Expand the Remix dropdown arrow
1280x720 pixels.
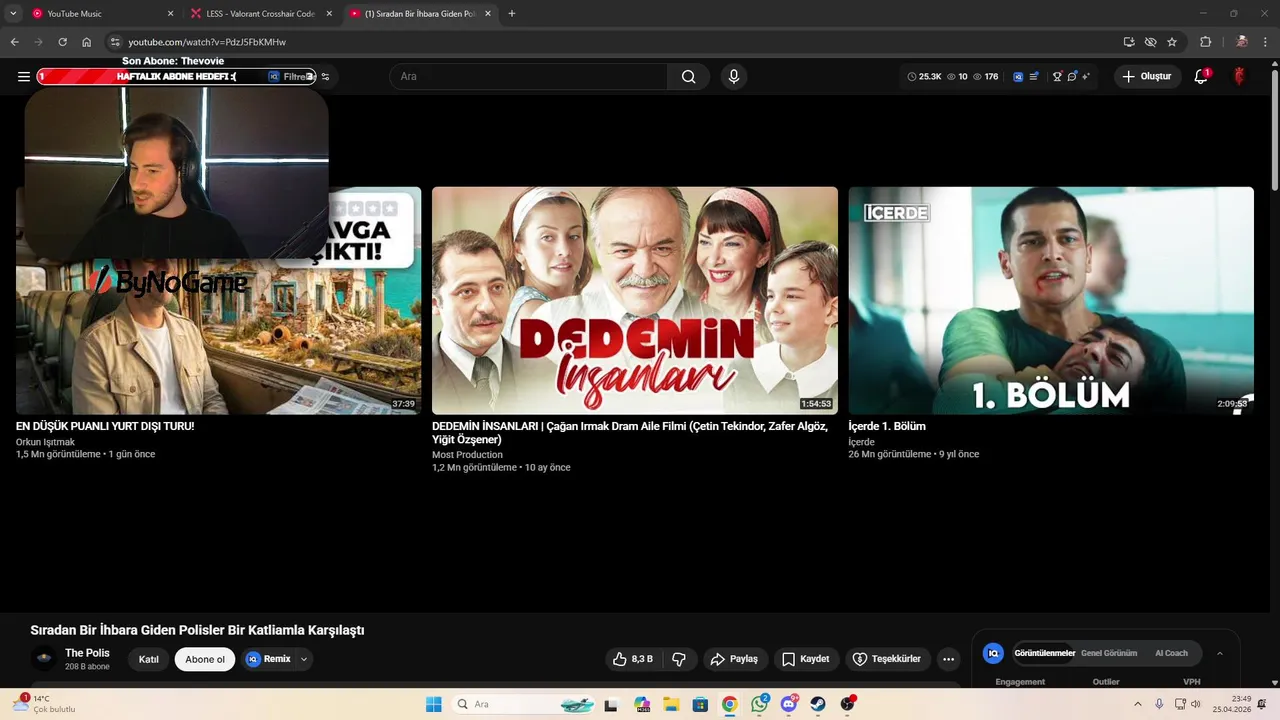click(303, 659)
